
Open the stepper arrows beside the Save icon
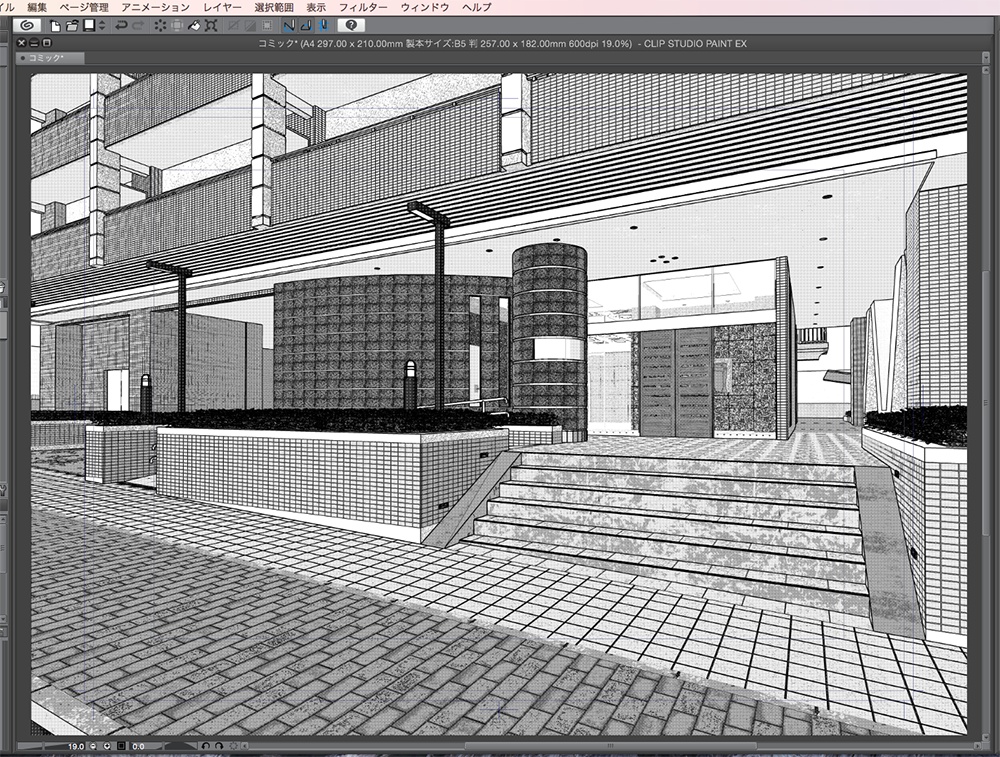click(x=101, y=27)
